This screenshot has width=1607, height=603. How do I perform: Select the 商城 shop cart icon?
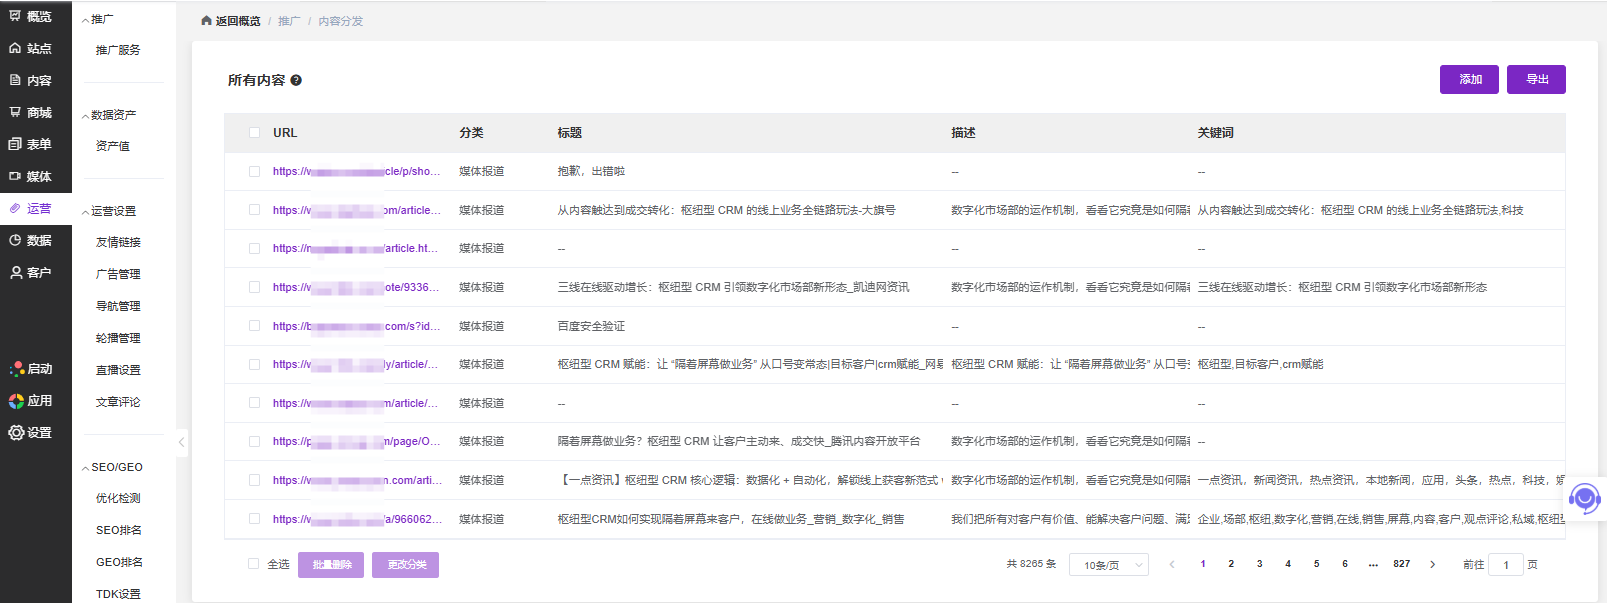pos(15,112)
